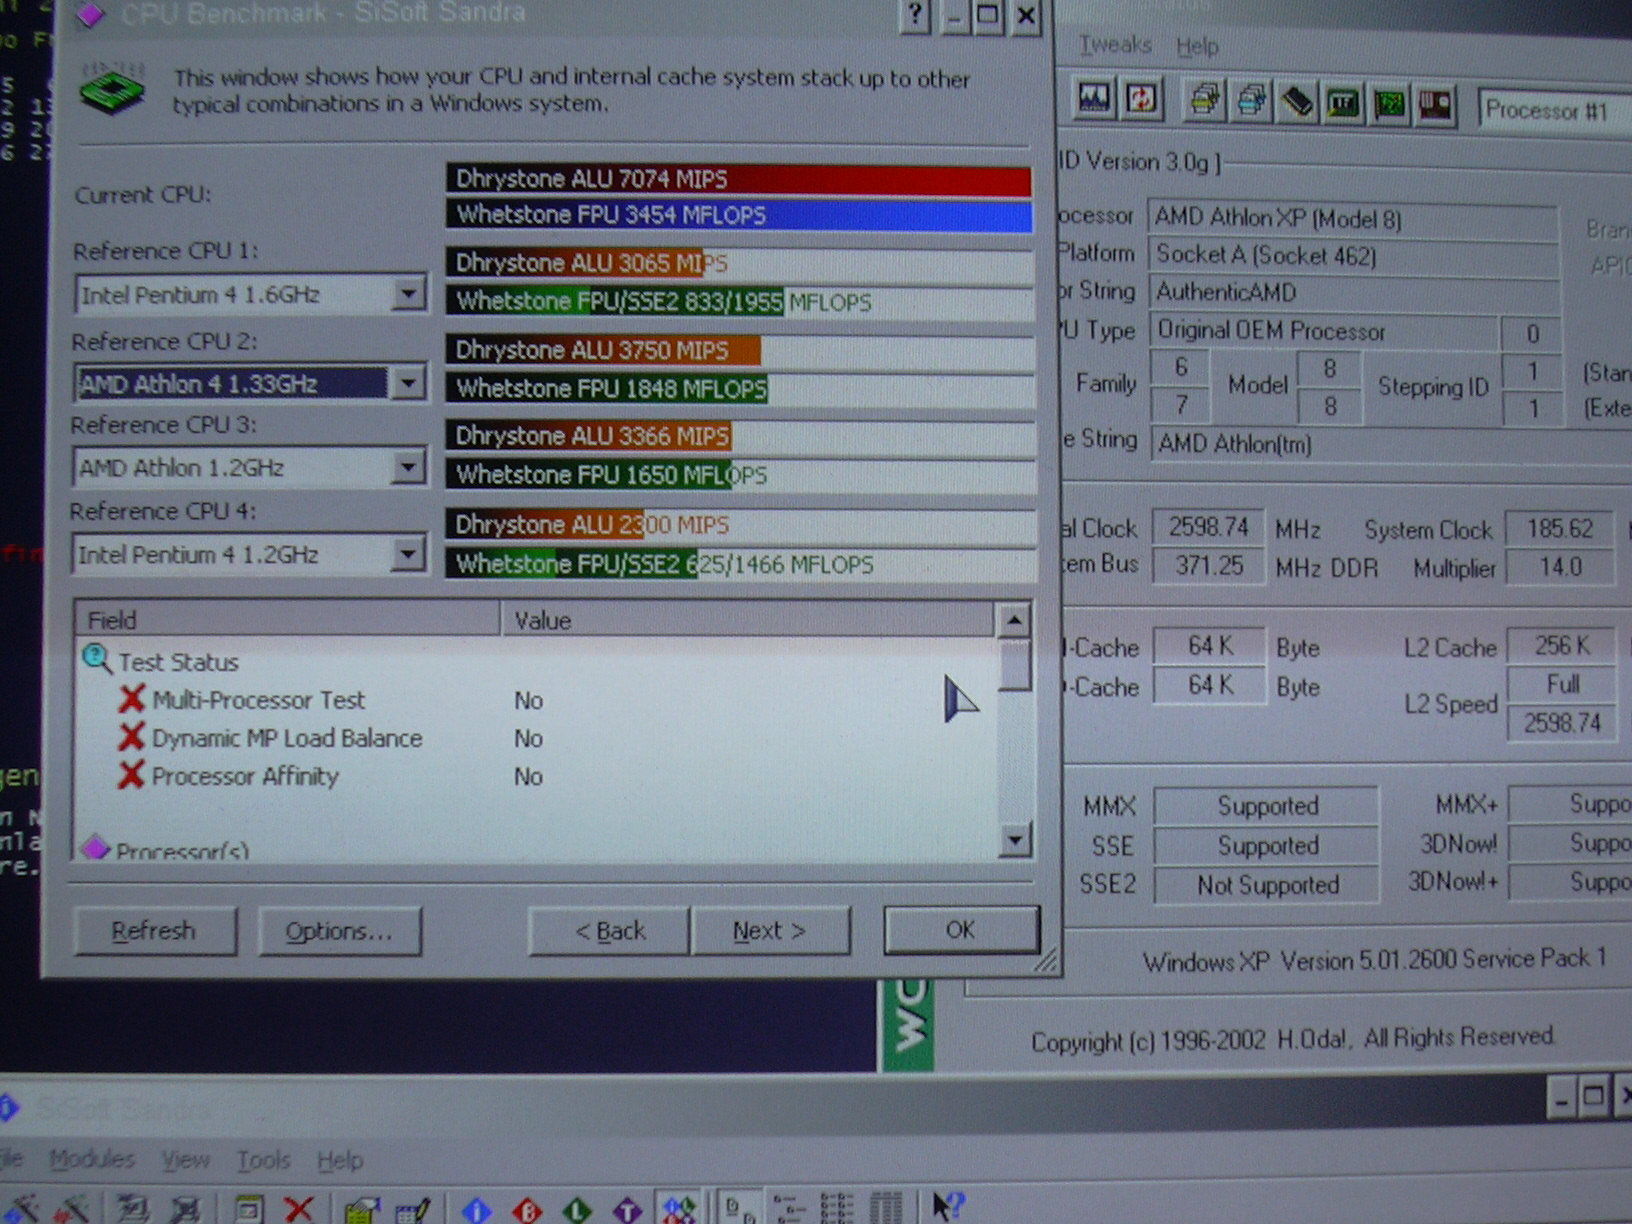1632x1224 pixels.
Task: Click the green folder icon beside the red X
Action: click(x=361, y=1210)
